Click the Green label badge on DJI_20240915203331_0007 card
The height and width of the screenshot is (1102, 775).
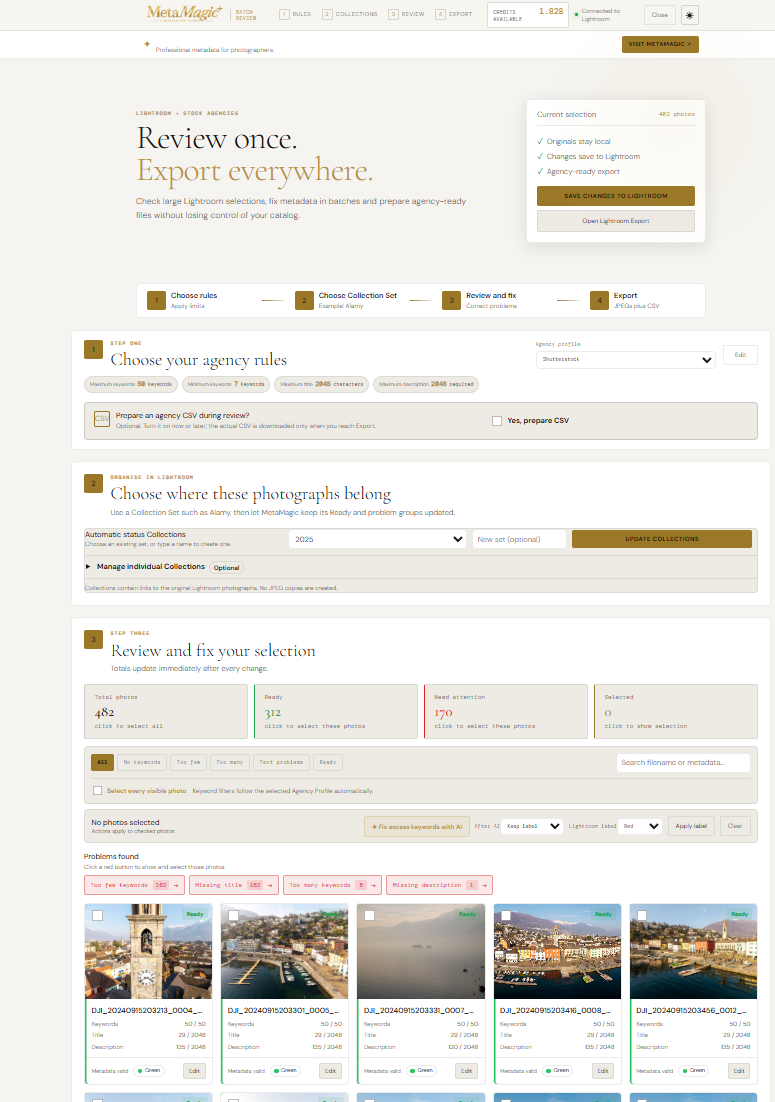[421, 1070]
